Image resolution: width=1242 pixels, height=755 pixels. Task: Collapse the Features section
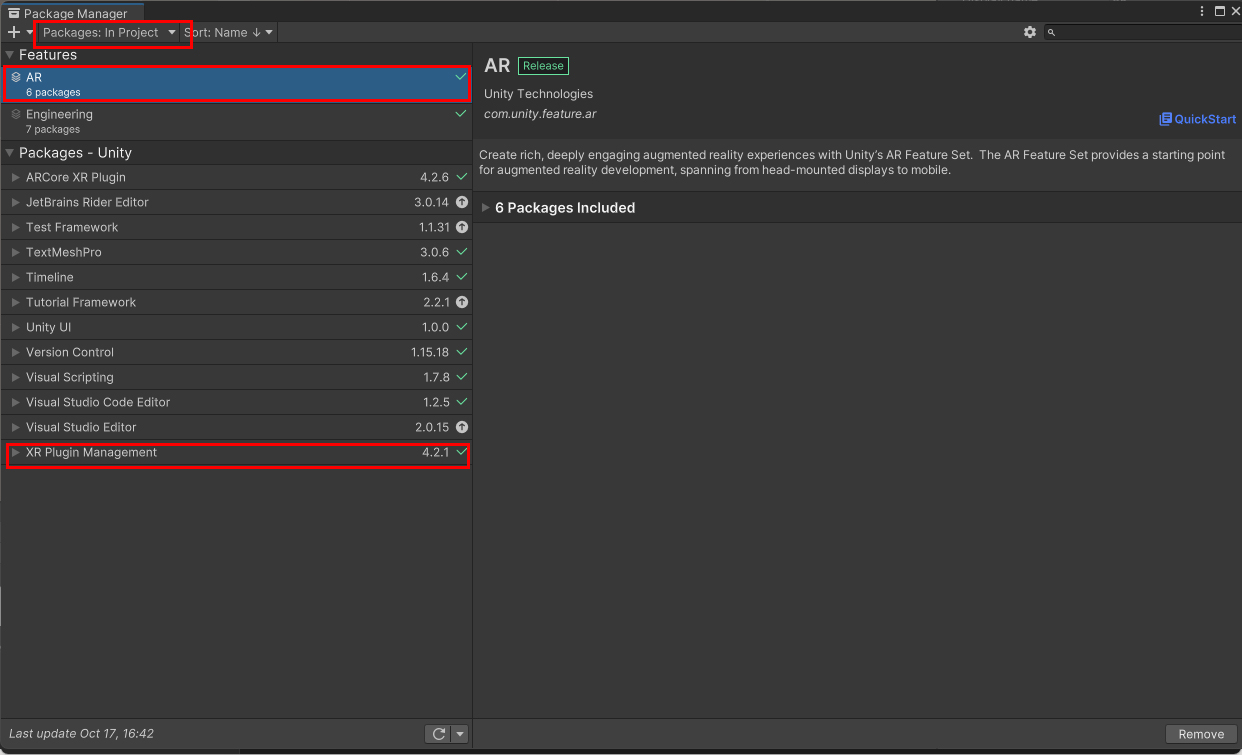[10, 55]
